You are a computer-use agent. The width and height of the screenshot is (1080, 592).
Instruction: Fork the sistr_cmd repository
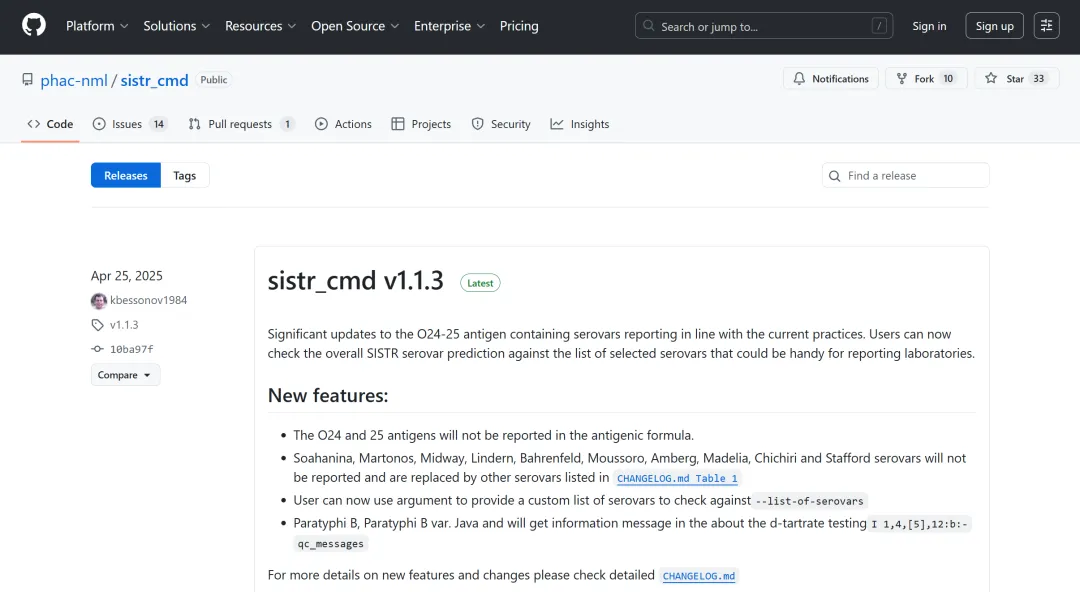point(925,79)
